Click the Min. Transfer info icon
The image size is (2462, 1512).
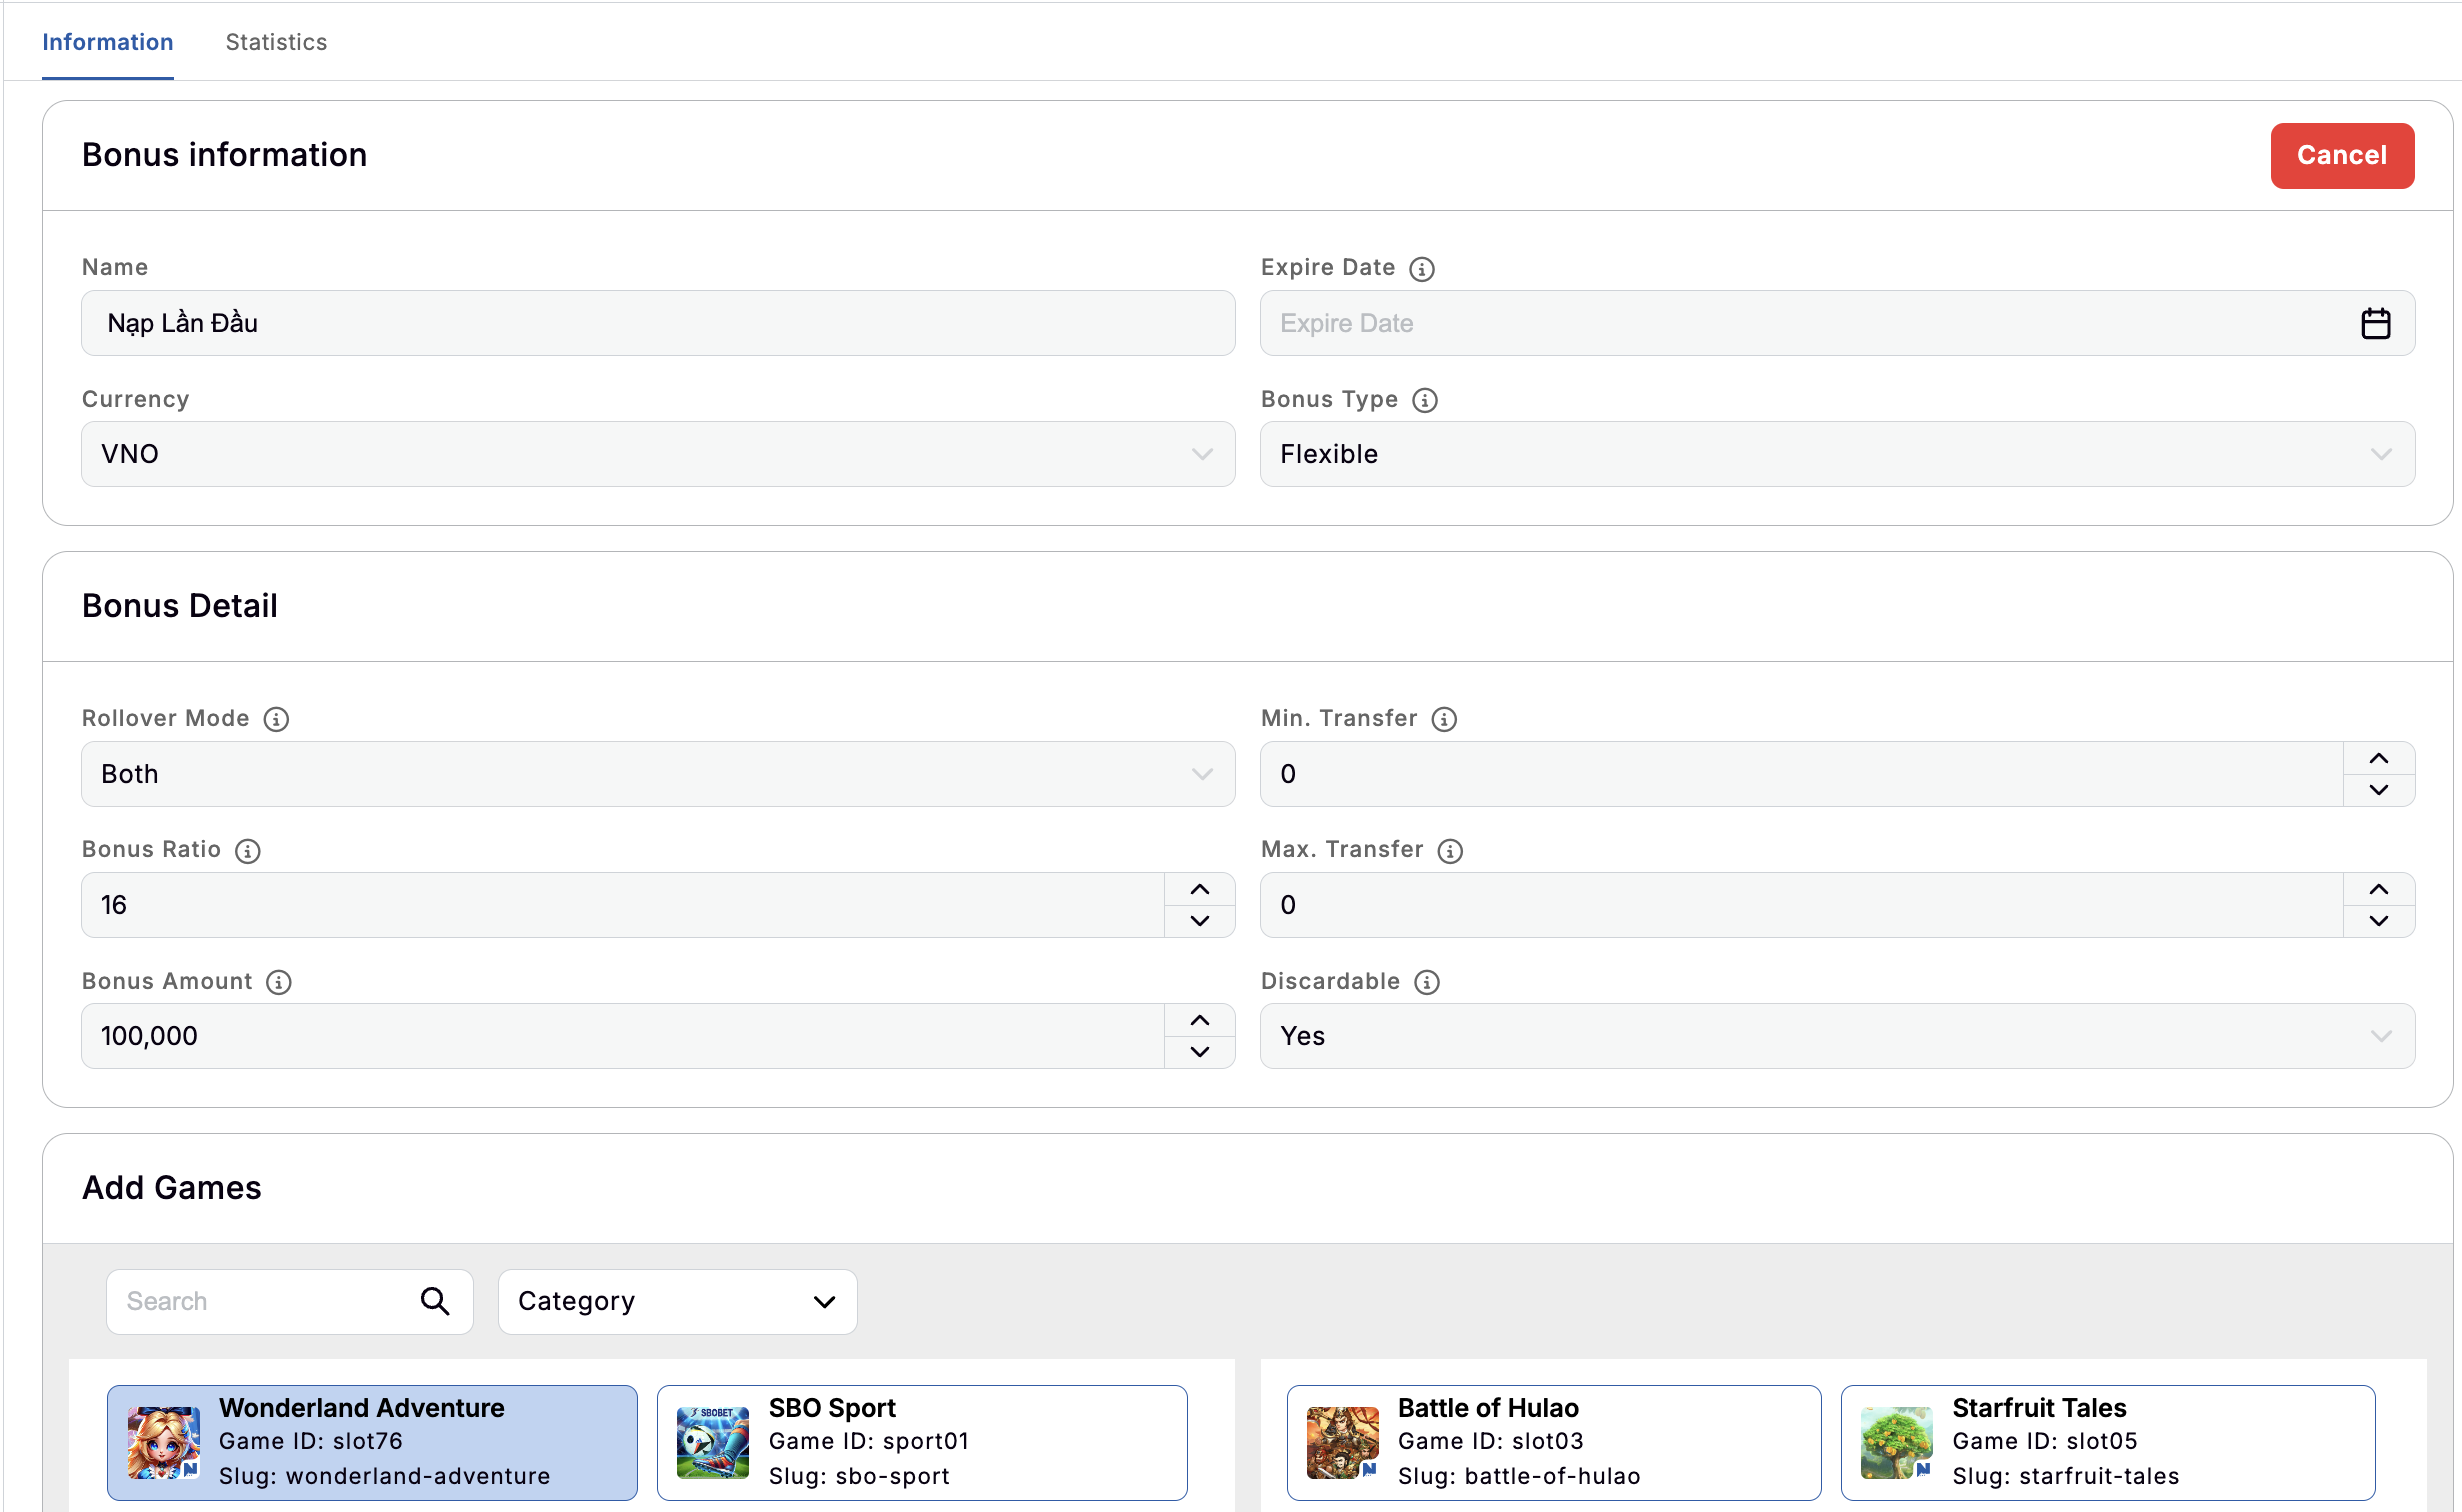click(x=1444, y=718)
